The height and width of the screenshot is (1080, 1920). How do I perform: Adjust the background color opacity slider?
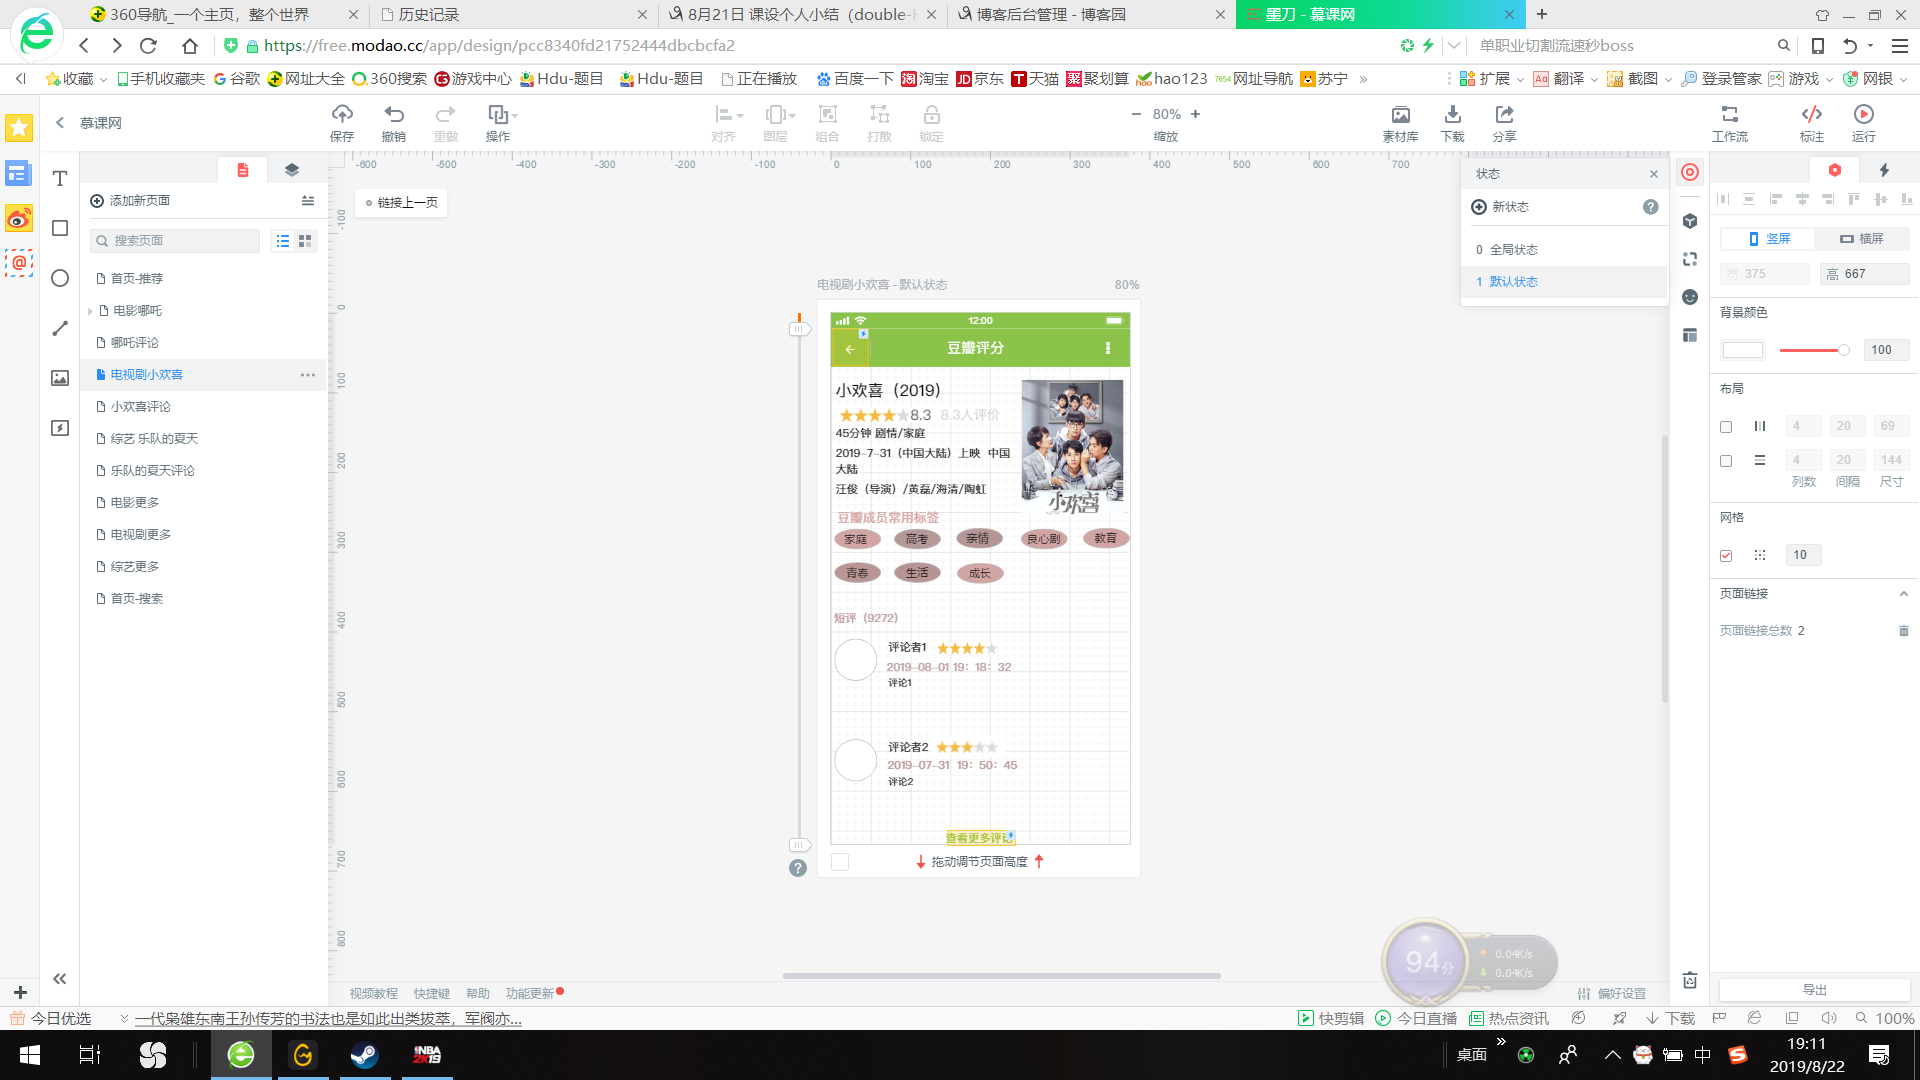(1843, 350)
